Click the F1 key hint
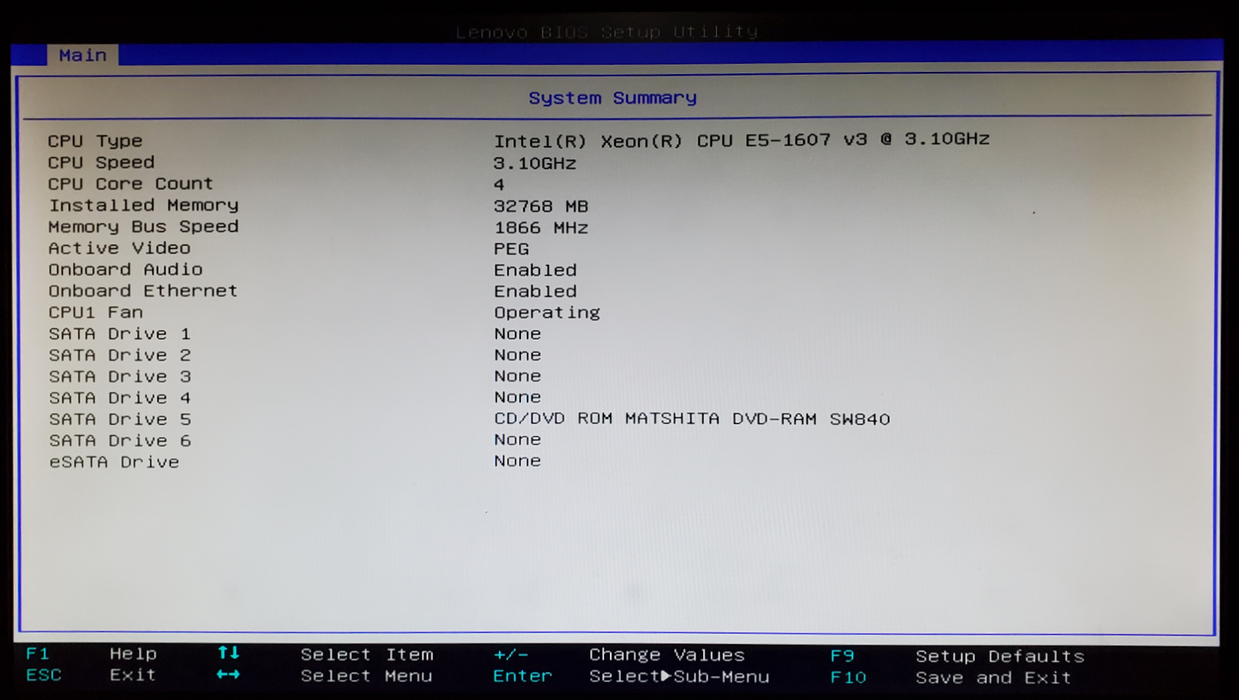Screen dimensions: 1239x700 point(37,654)
